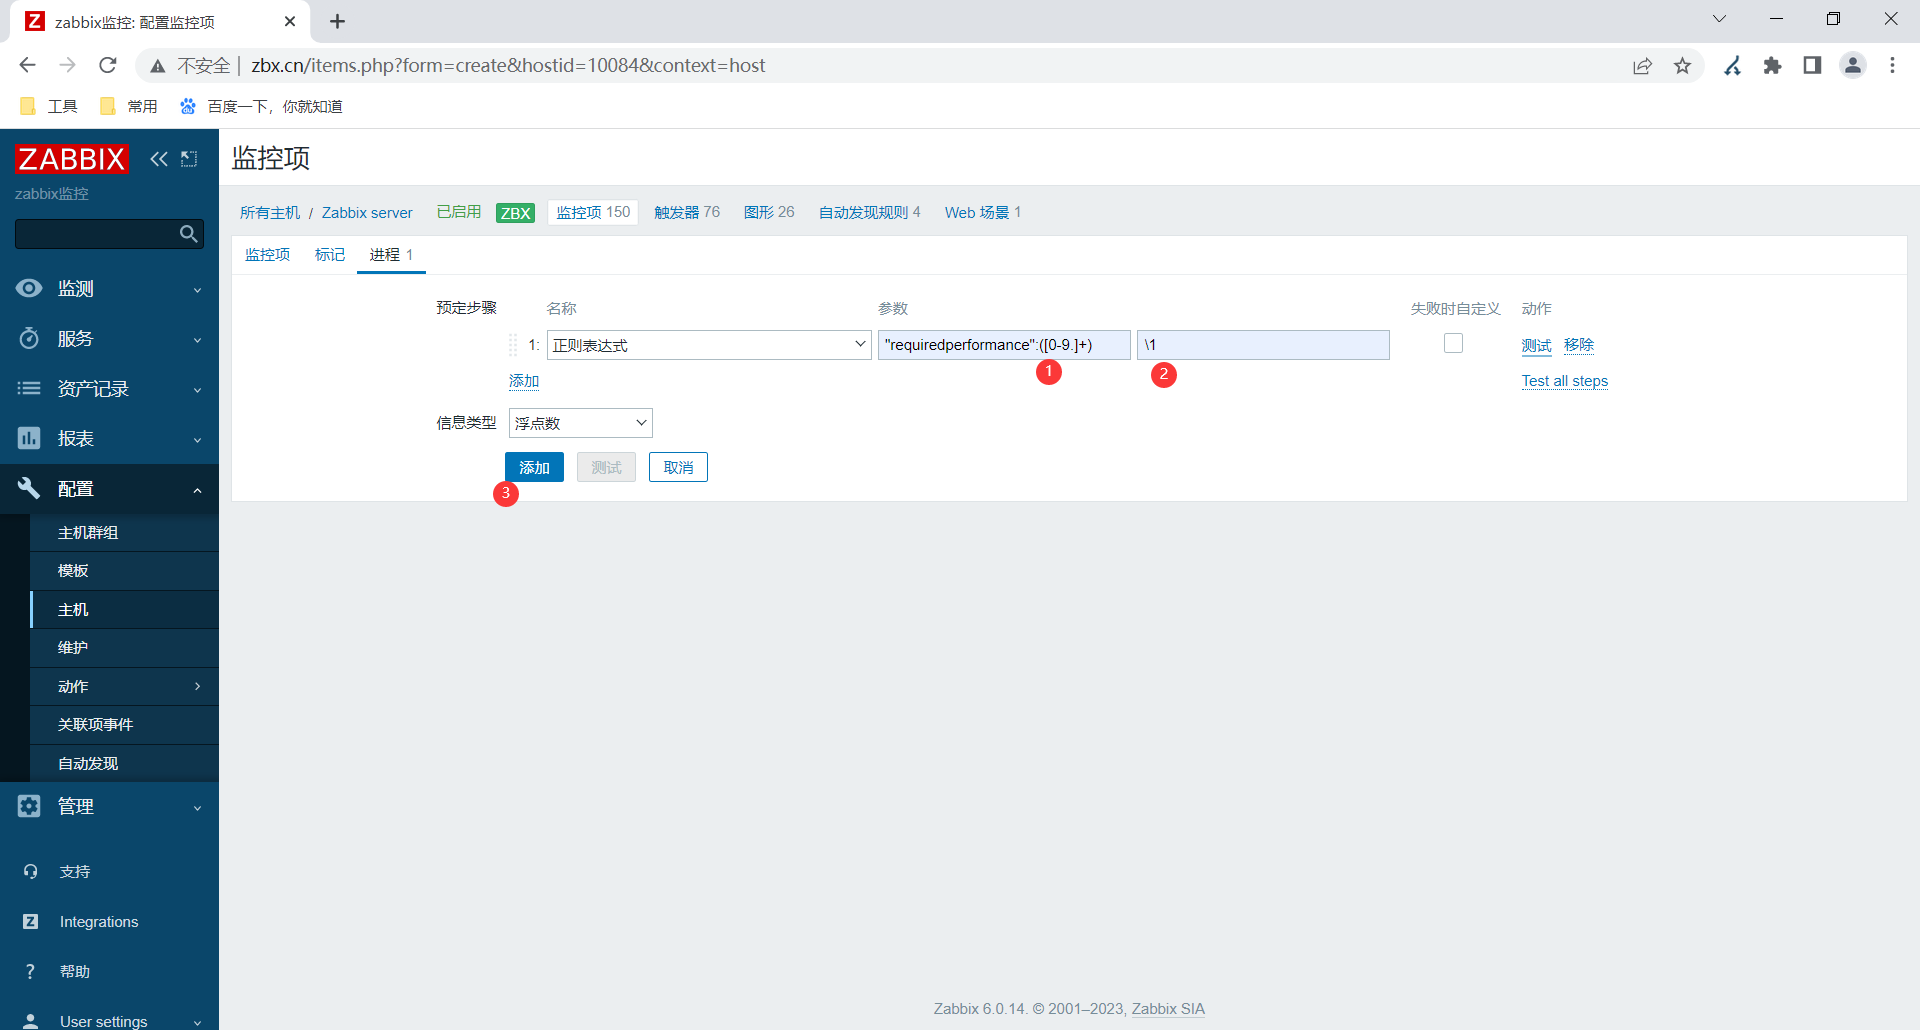1920x1030 pixels.
Task: Toggle 失败时自定义 custom on fail checkbox
Action: 1454,343
